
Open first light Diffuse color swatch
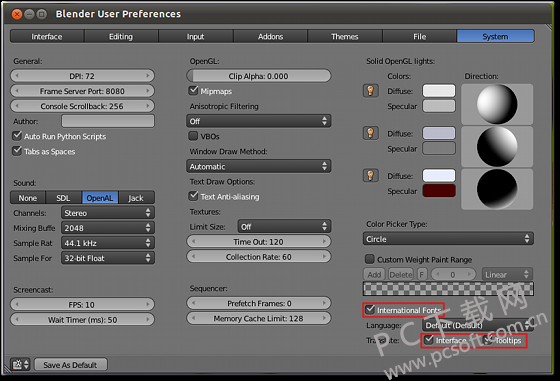coord(439,91)
